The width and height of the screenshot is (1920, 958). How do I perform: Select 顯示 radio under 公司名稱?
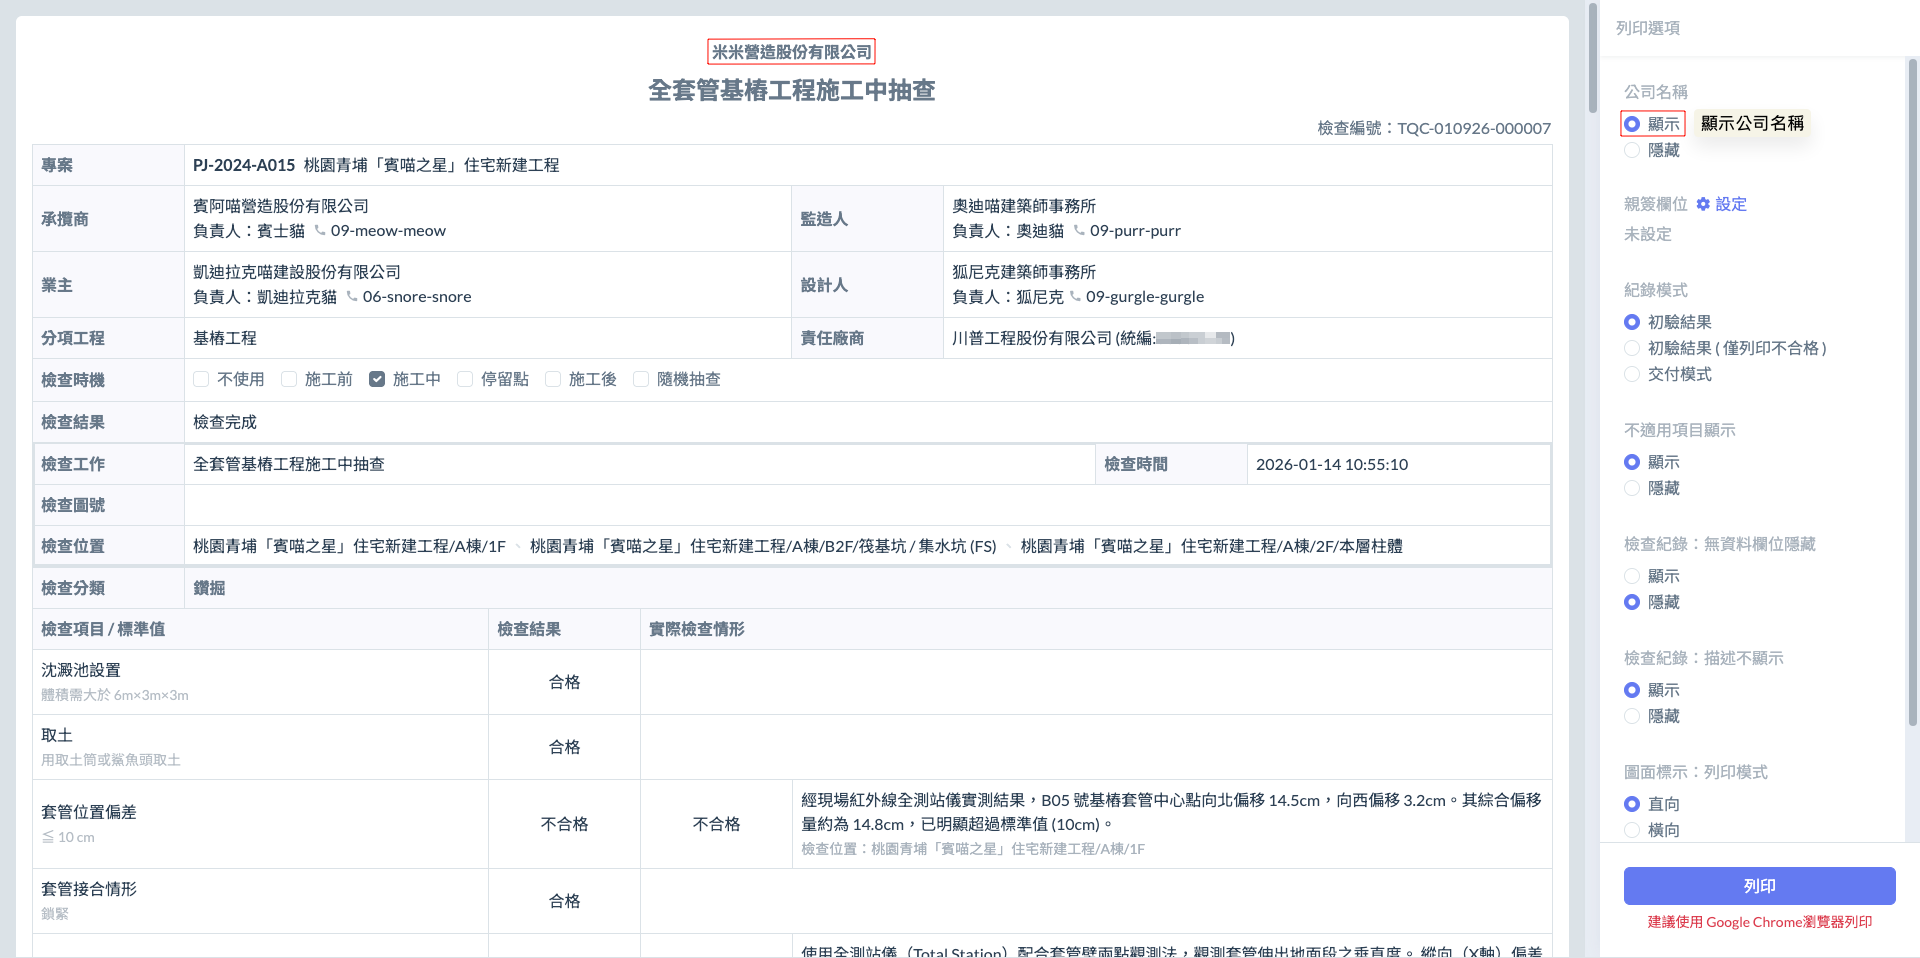pos(1632,124)
